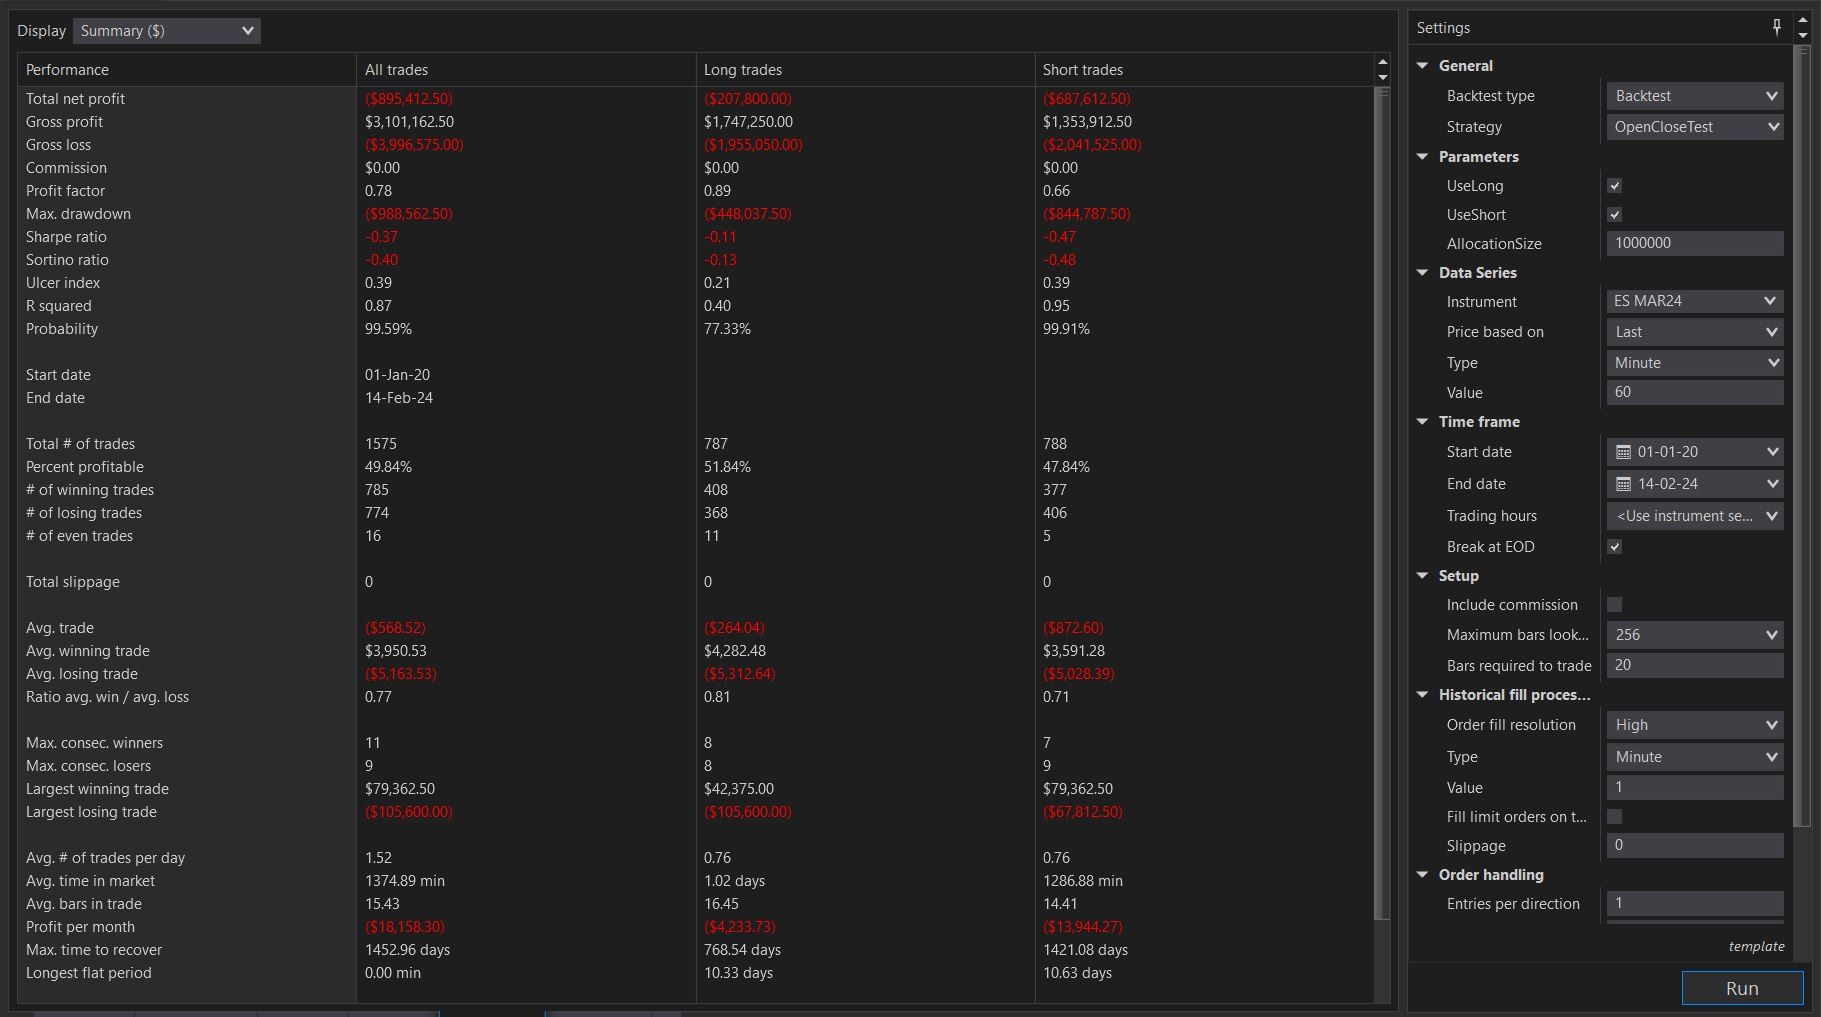
Task: Click the AllocationSize input field
Action: pos(1694,243)
